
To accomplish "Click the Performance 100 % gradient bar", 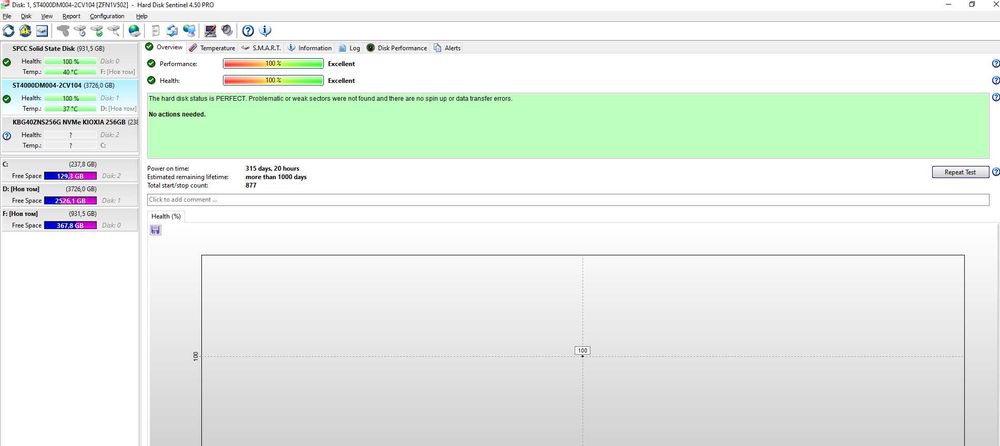I will 273,64.
